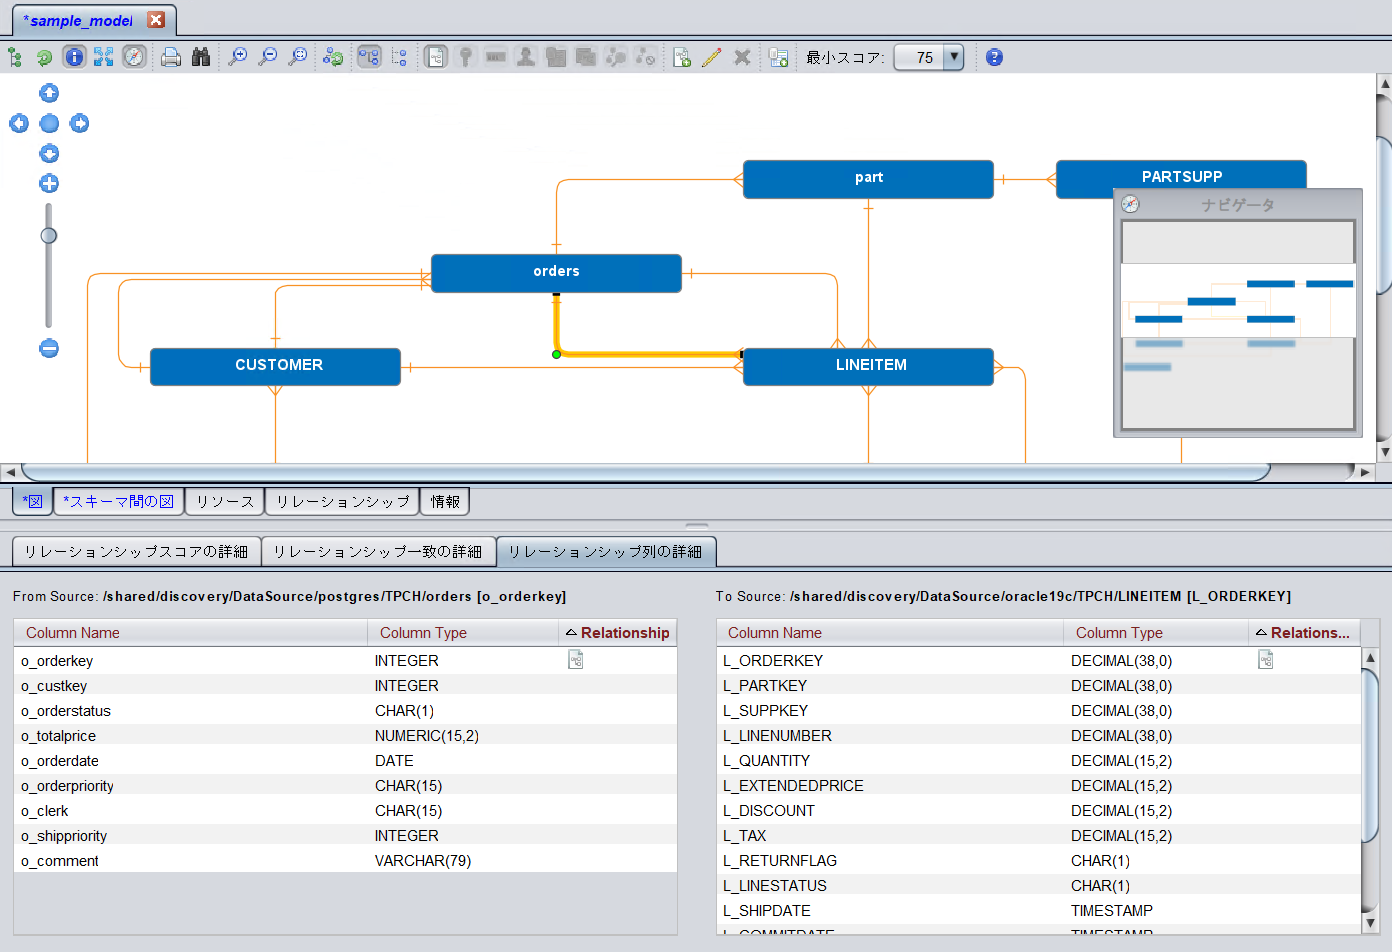This screenshot has height=952, width=1392.
Task: Select the LINEITEM table node
Action: tap(868, 367)
